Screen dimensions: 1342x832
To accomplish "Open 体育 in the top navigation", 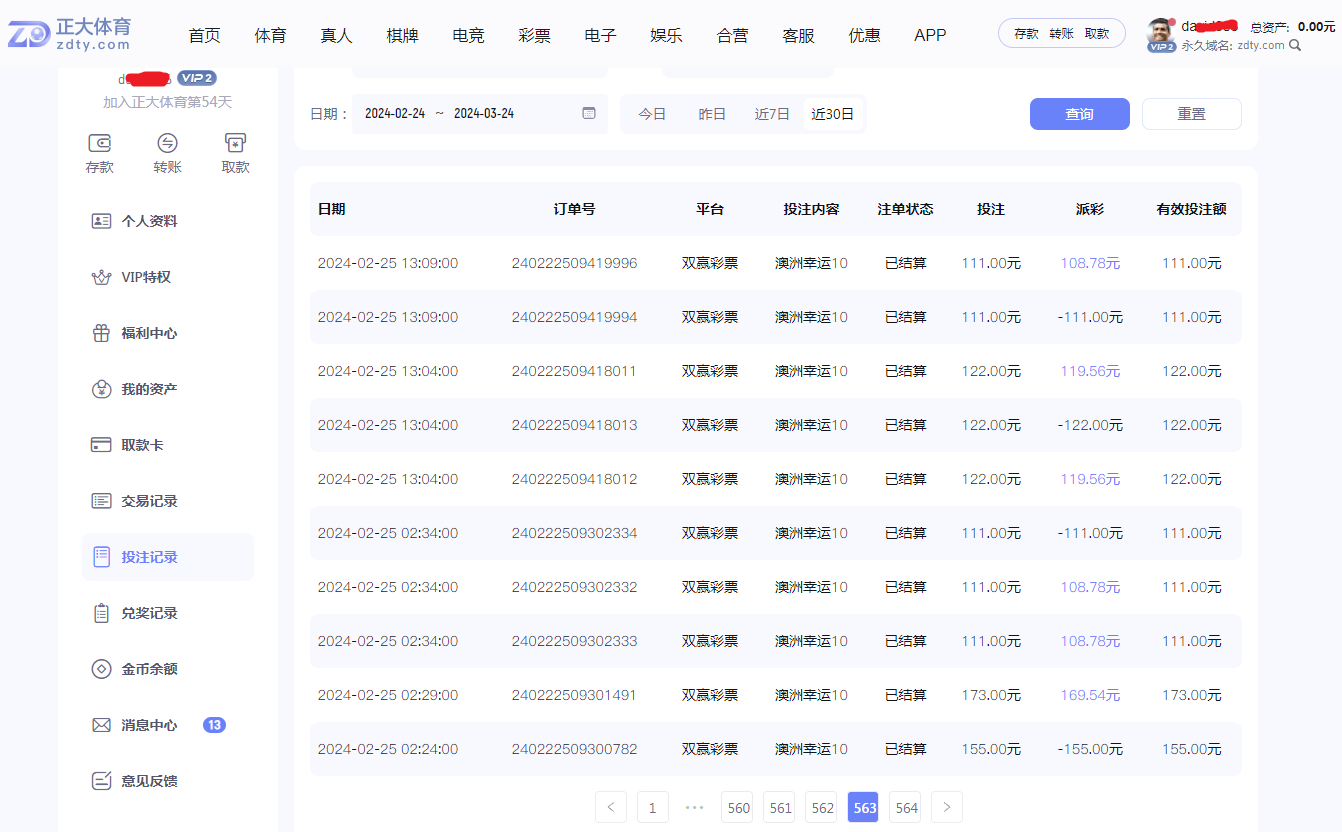I will pos(271,35).
